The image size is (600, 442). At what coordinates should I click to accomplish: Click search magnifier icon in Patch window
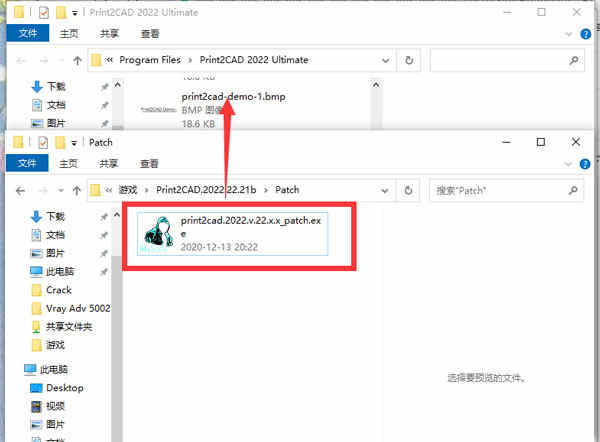[x=573, y=190]
